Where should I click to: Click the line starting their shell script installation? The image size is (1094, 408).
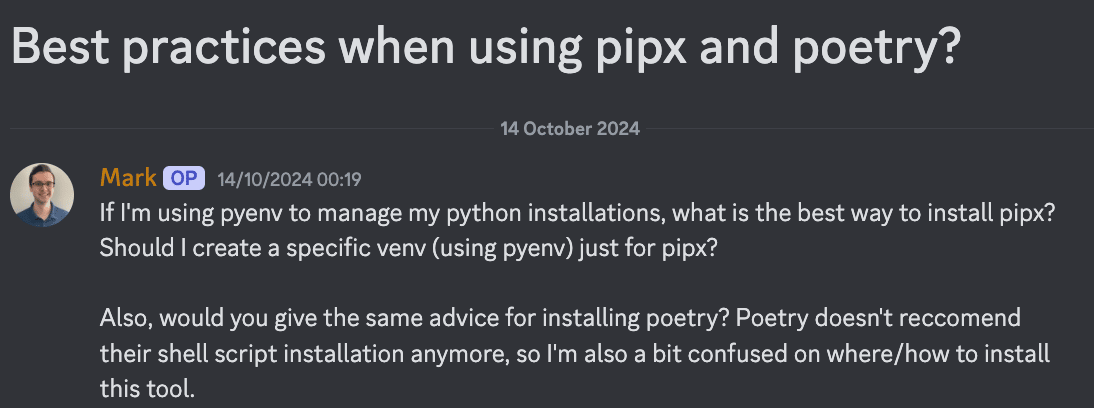[x=575, y=354]
